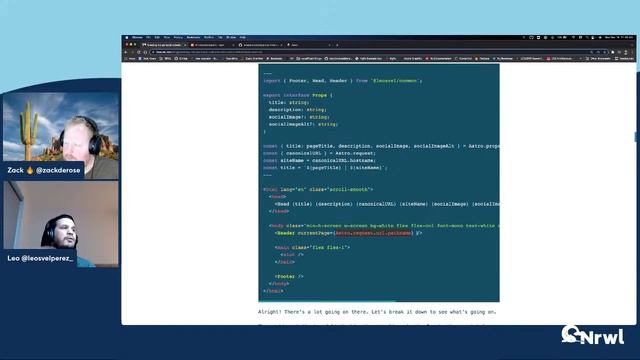Click the Leo @leosvelperez_ name label
640x360 pixels.
pyautogui.click(x=40, y=258)
